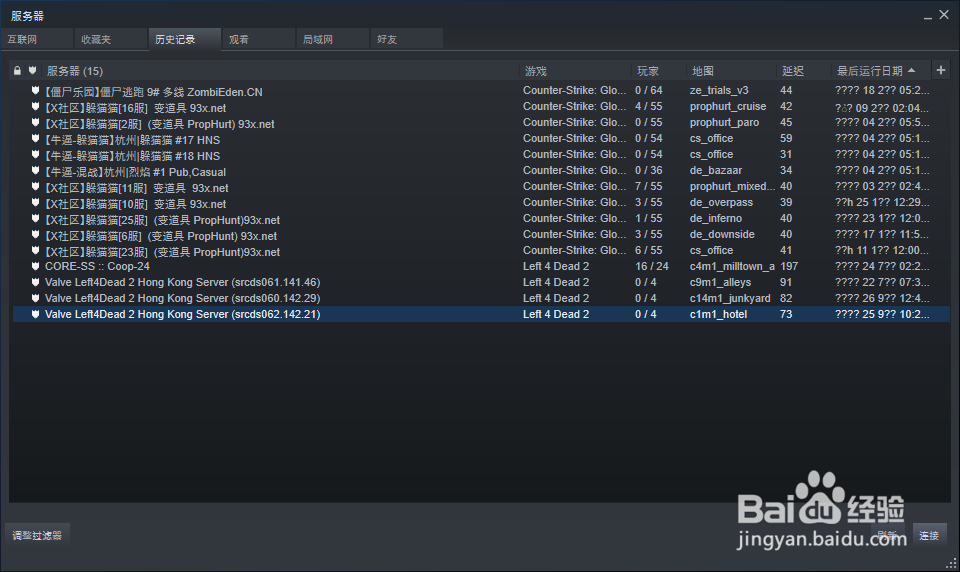Click the 连接 button
960x572 pixels.
point(929,535)
